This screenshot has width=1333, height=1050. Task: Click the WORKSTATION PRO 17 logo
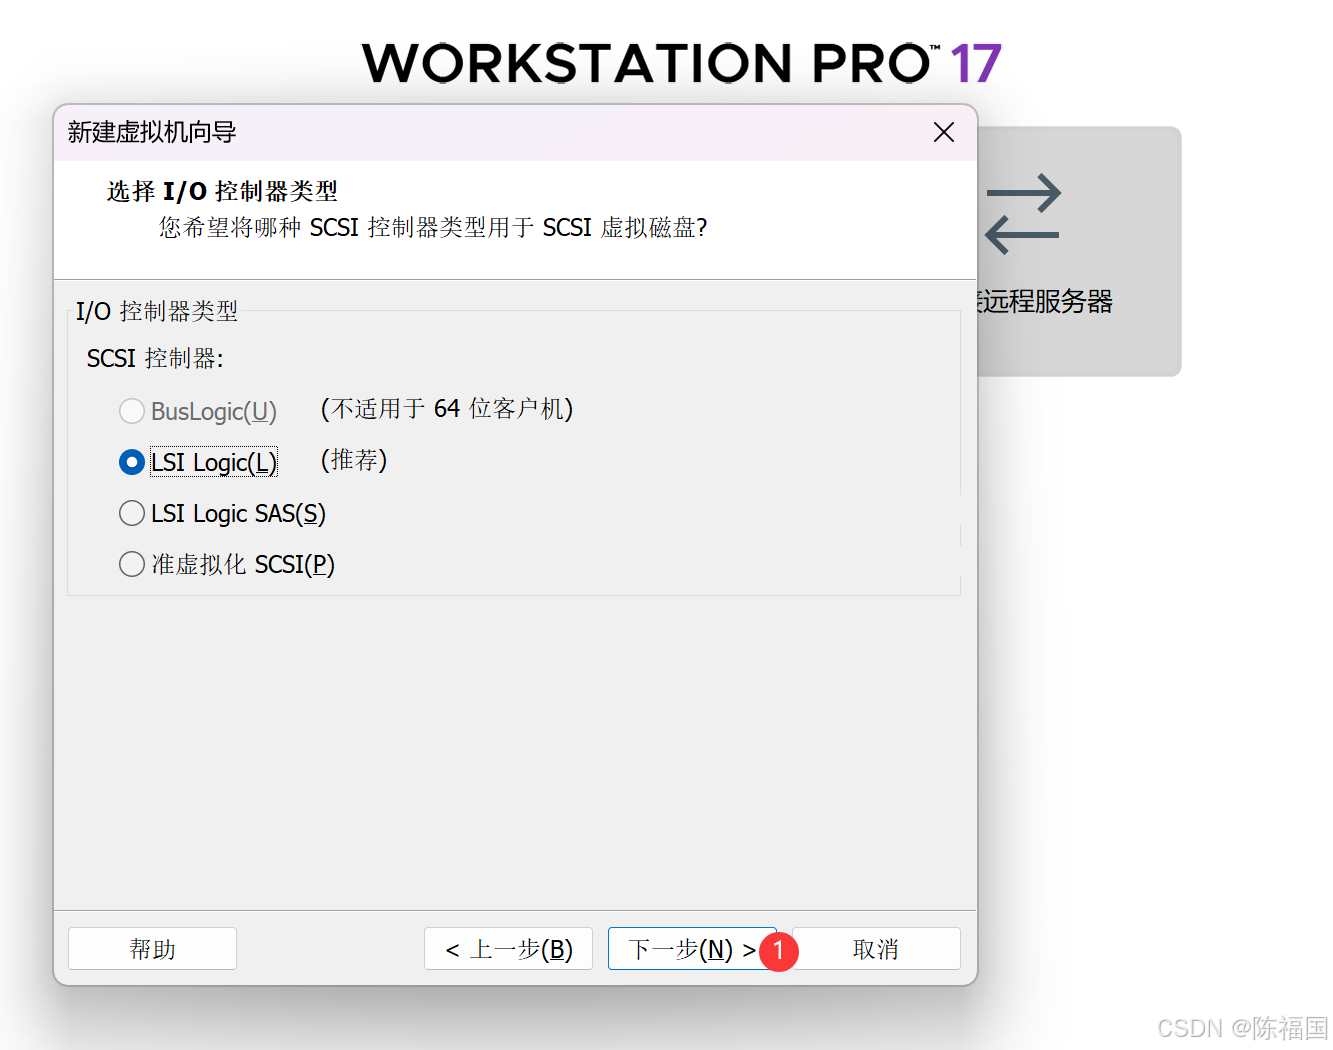coord(681,63)
